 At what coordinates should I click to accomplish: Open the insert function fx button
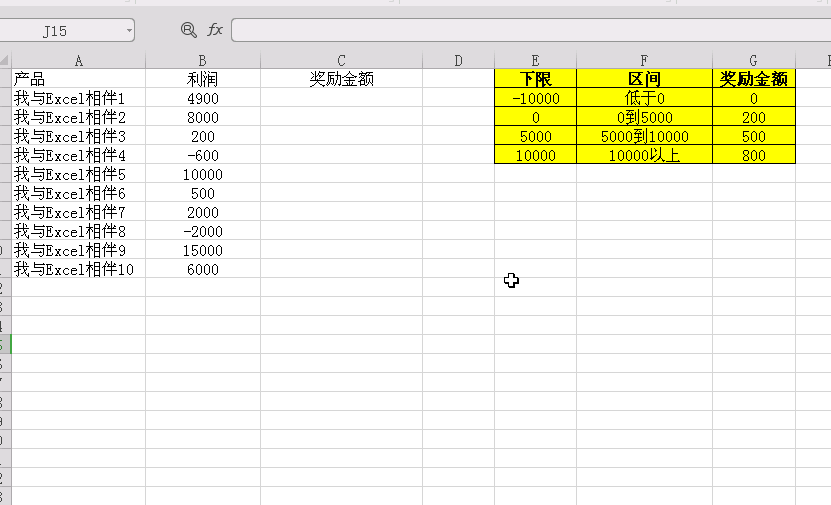coord(215,30)
